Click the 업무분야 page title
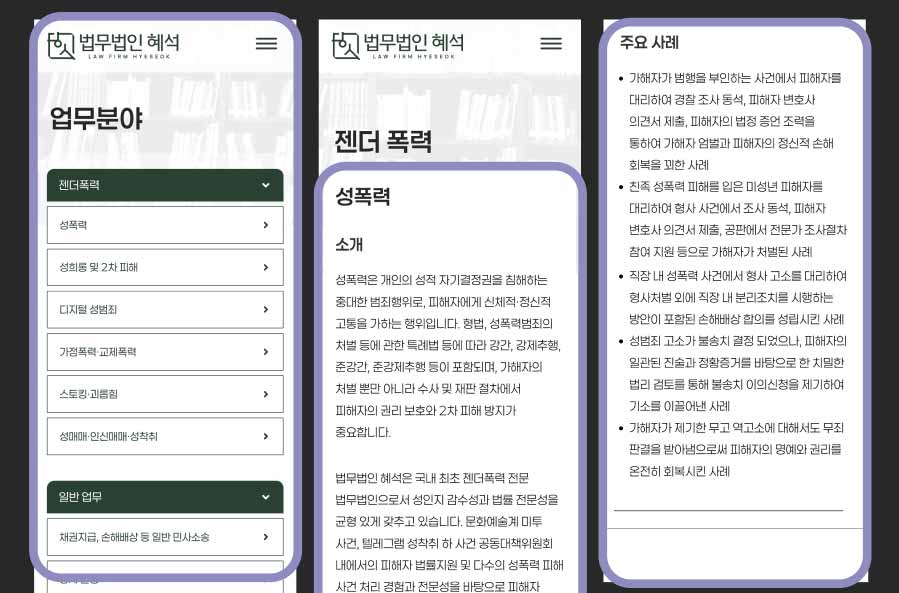The image size is (899, 593). coord(97,119)
